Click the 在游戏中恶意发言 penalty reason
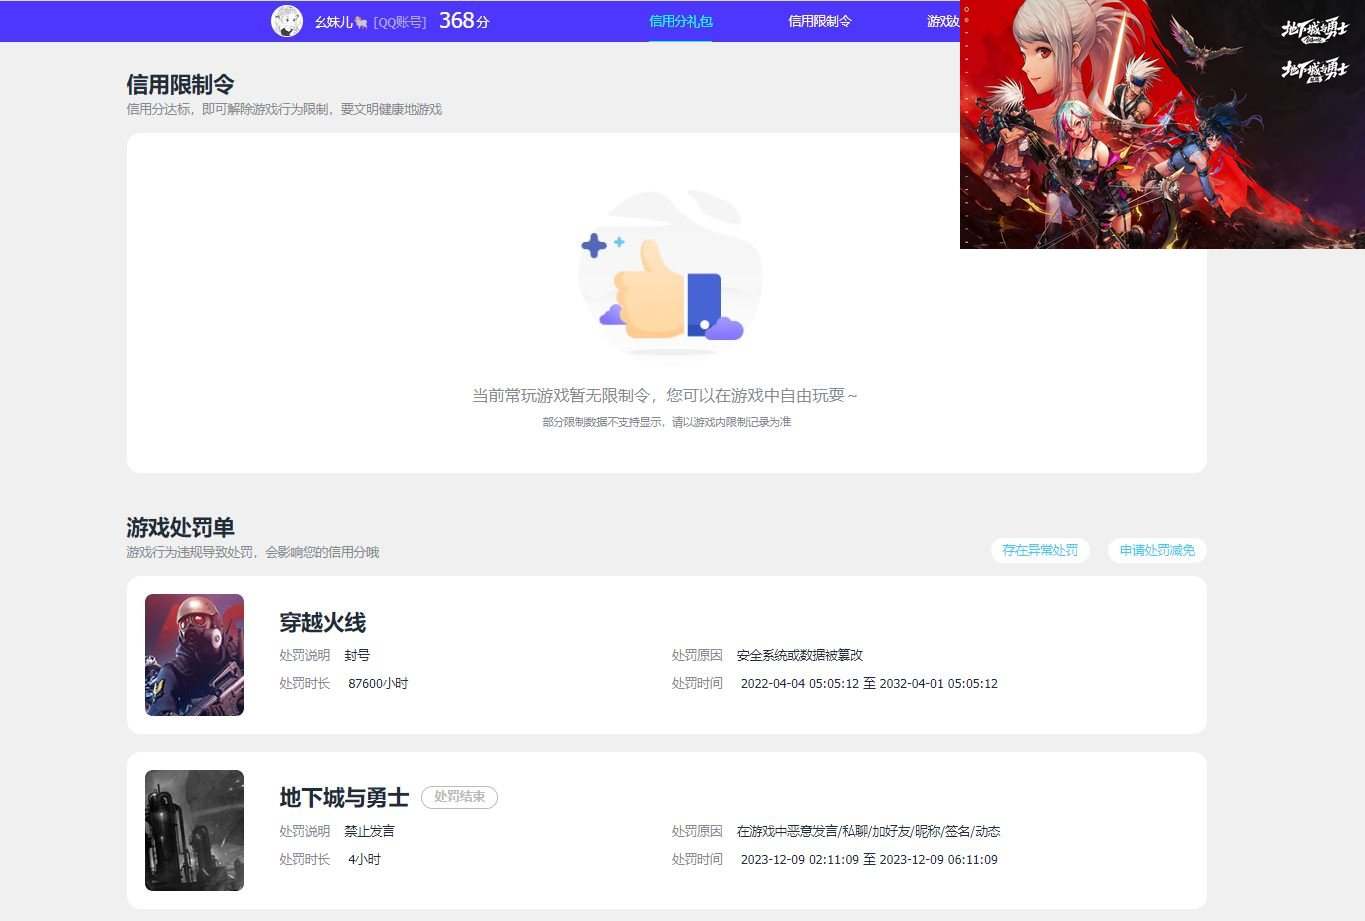Image resolution: width=1365 pixels, height=921 pixels. pyautogui.click(x=869, y=831)
